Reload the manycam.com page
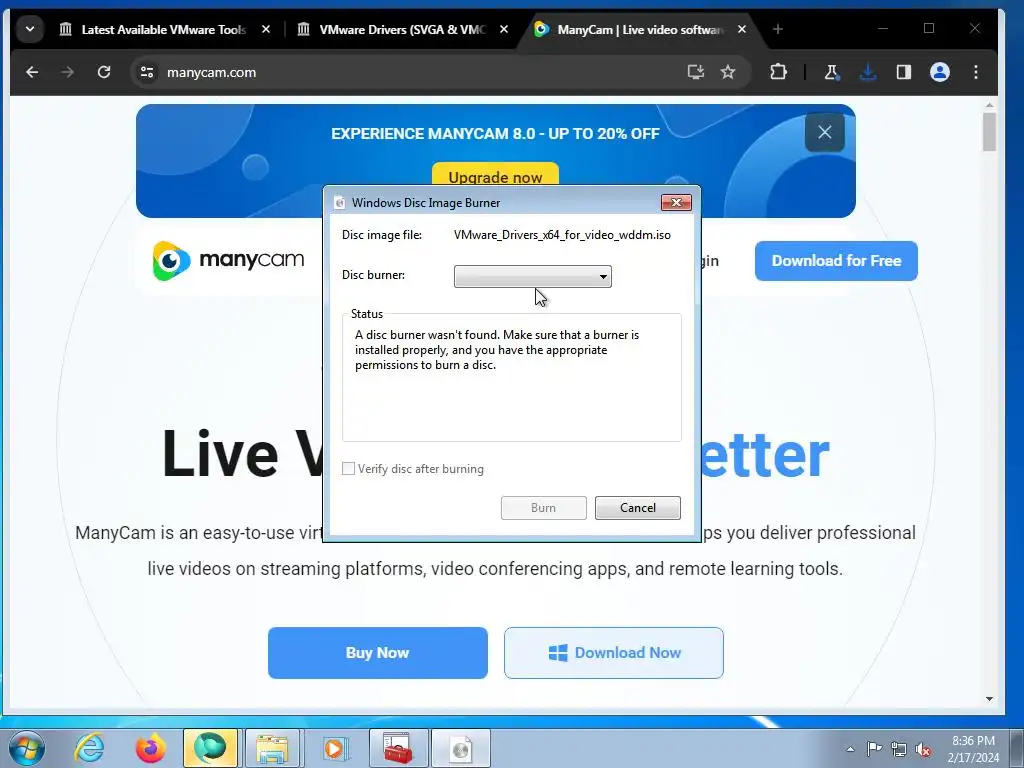 (x=104, y=72)
